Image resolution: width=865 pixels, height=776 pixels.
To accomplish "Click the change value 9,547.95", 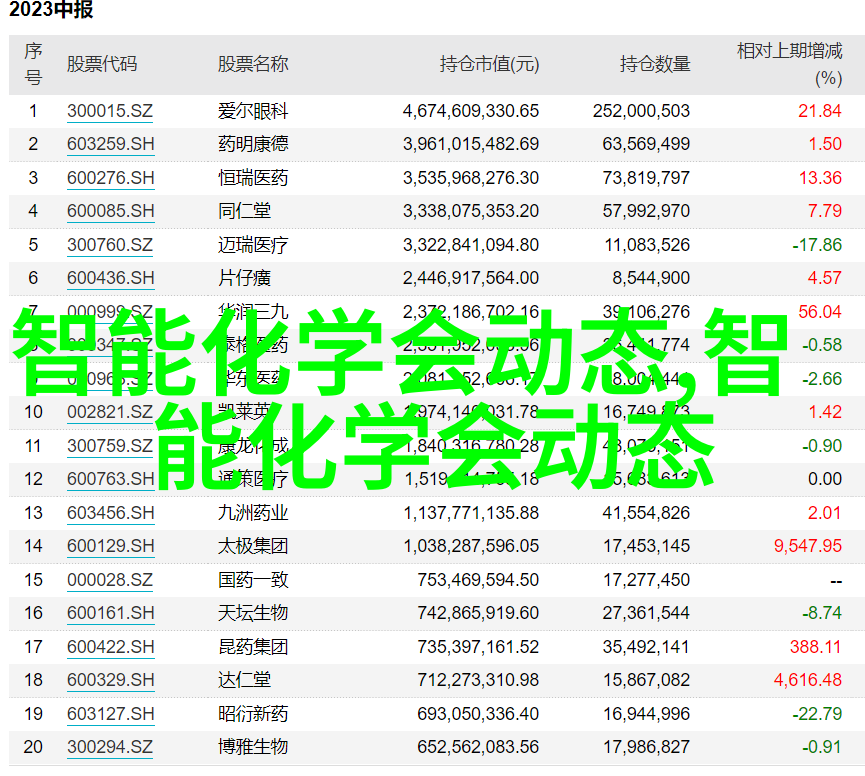I will pos(808,546).
